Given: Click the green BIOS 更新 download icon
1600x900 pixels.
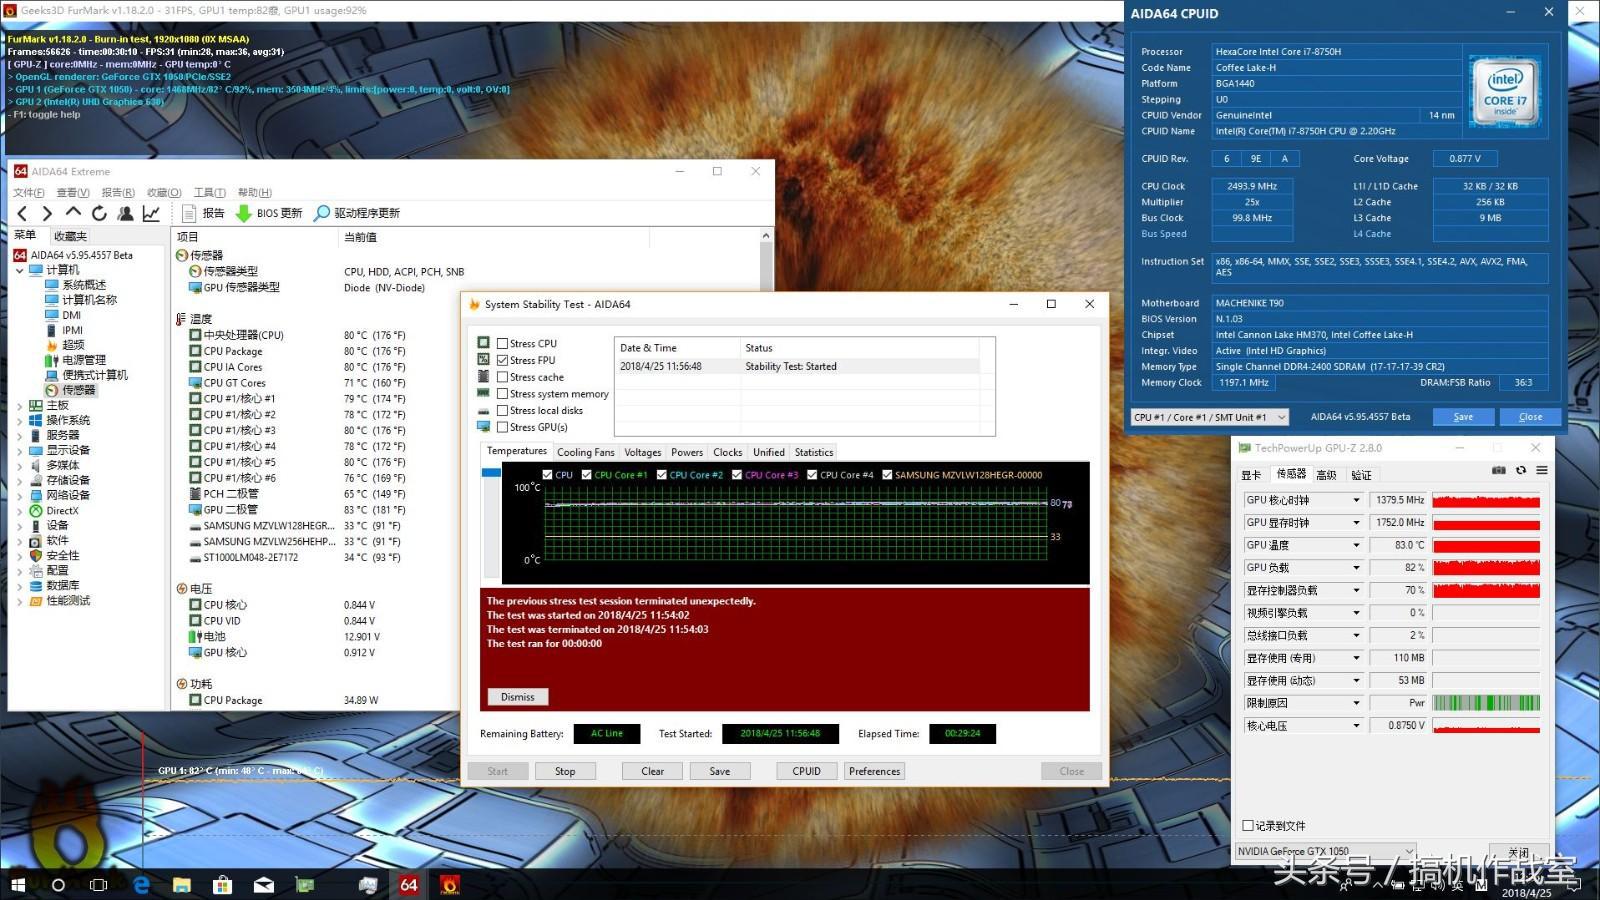Looking at the screenshot, I should pyautogui.click(x=243, y=213).
